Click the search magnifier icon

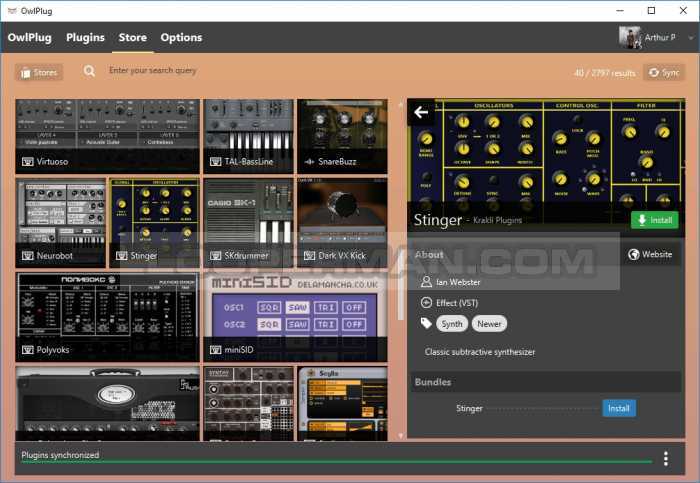tap(90, 71)
